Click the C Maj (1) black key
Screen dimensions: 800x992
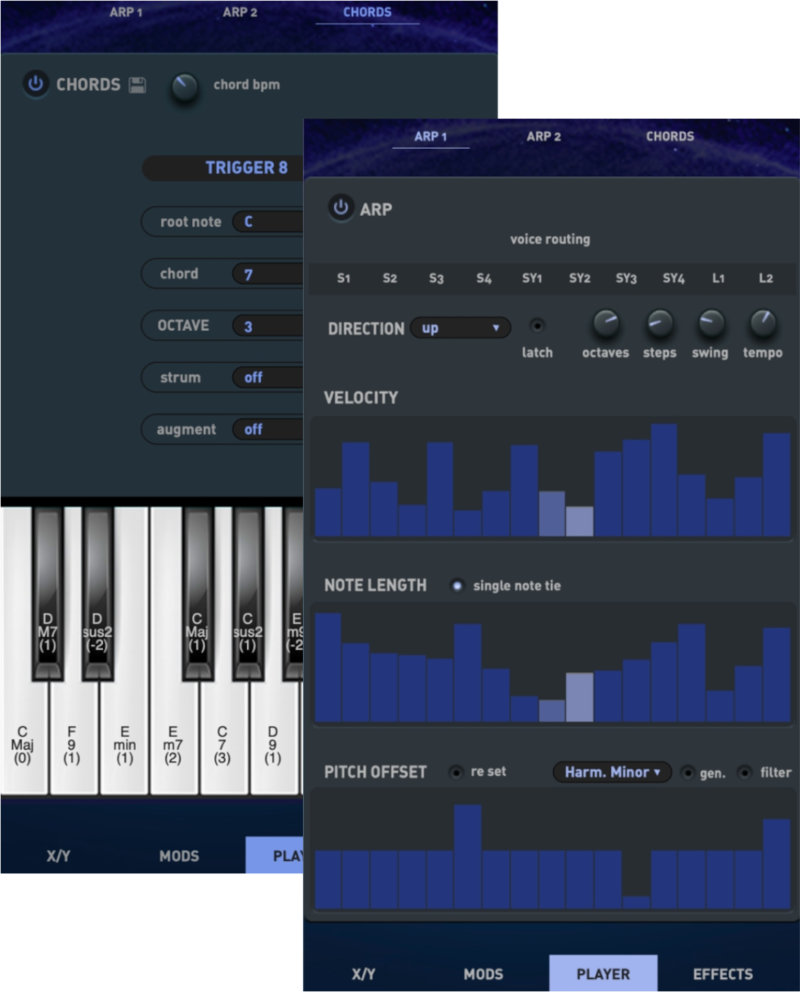tap(197, 593)
